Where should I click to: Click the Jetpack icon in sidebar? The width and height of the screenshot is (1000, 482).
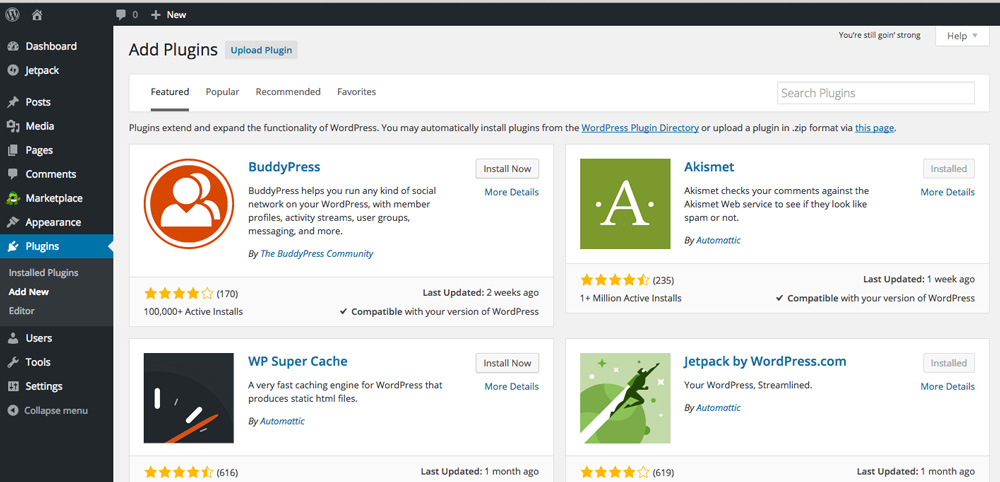(13, 71)
